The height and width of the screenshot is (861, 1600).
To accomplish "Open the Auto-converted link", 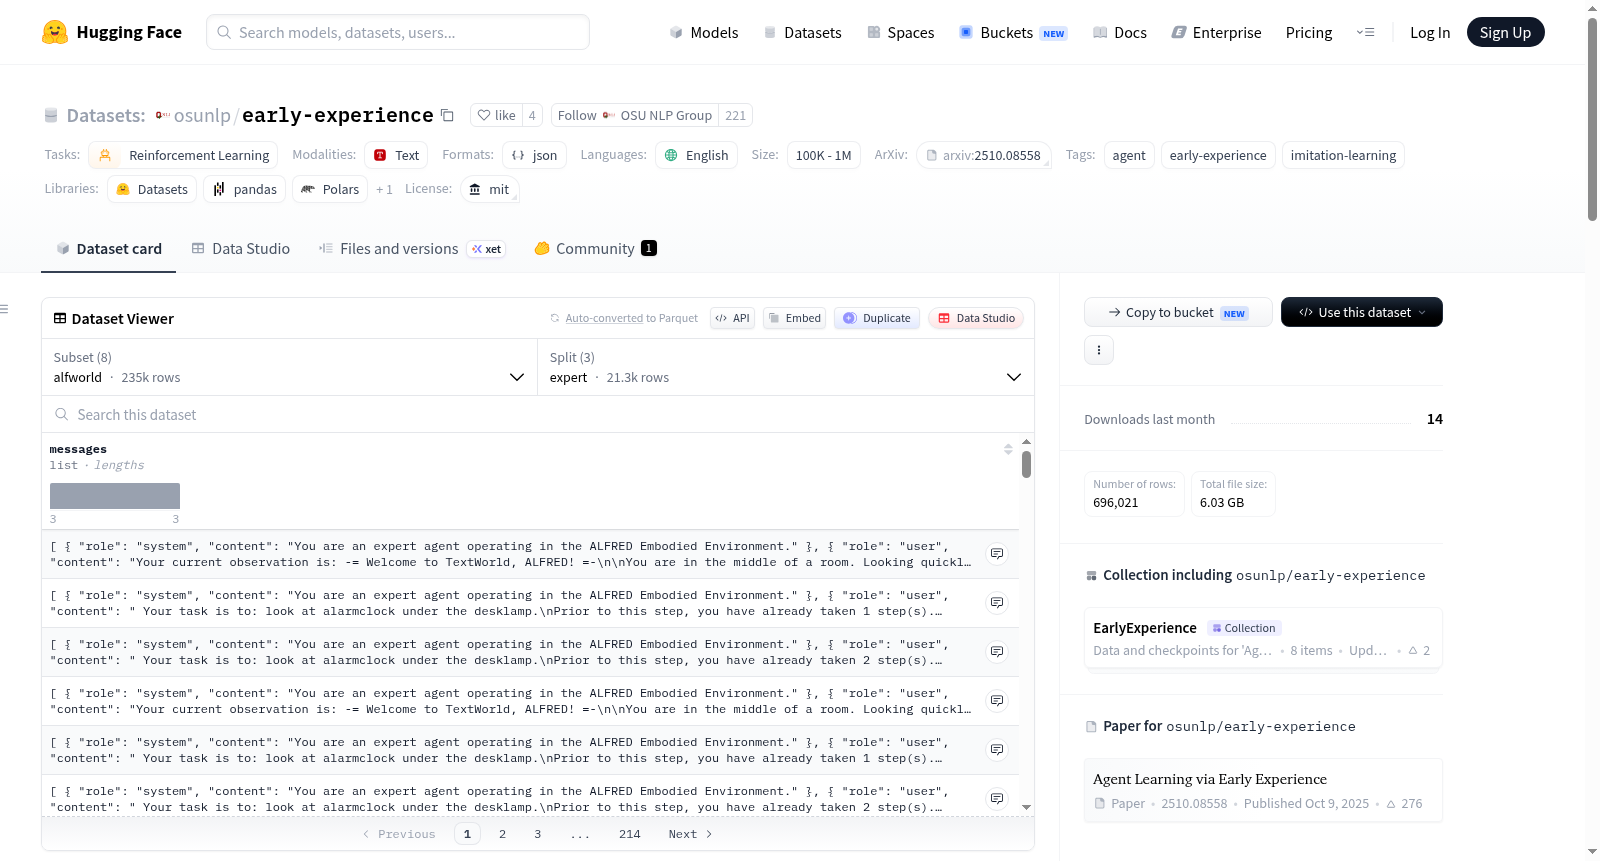I will tap(604, 318).
